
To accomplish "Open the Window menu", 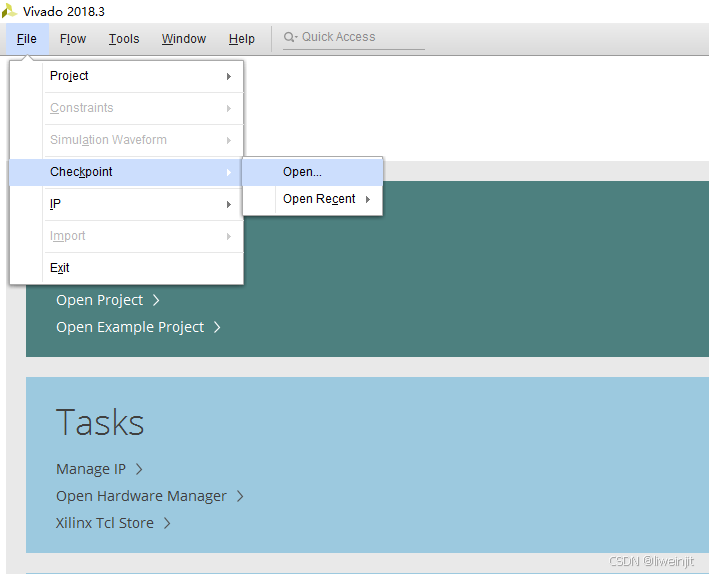I will pyautogui.click(x=184, y=39).
